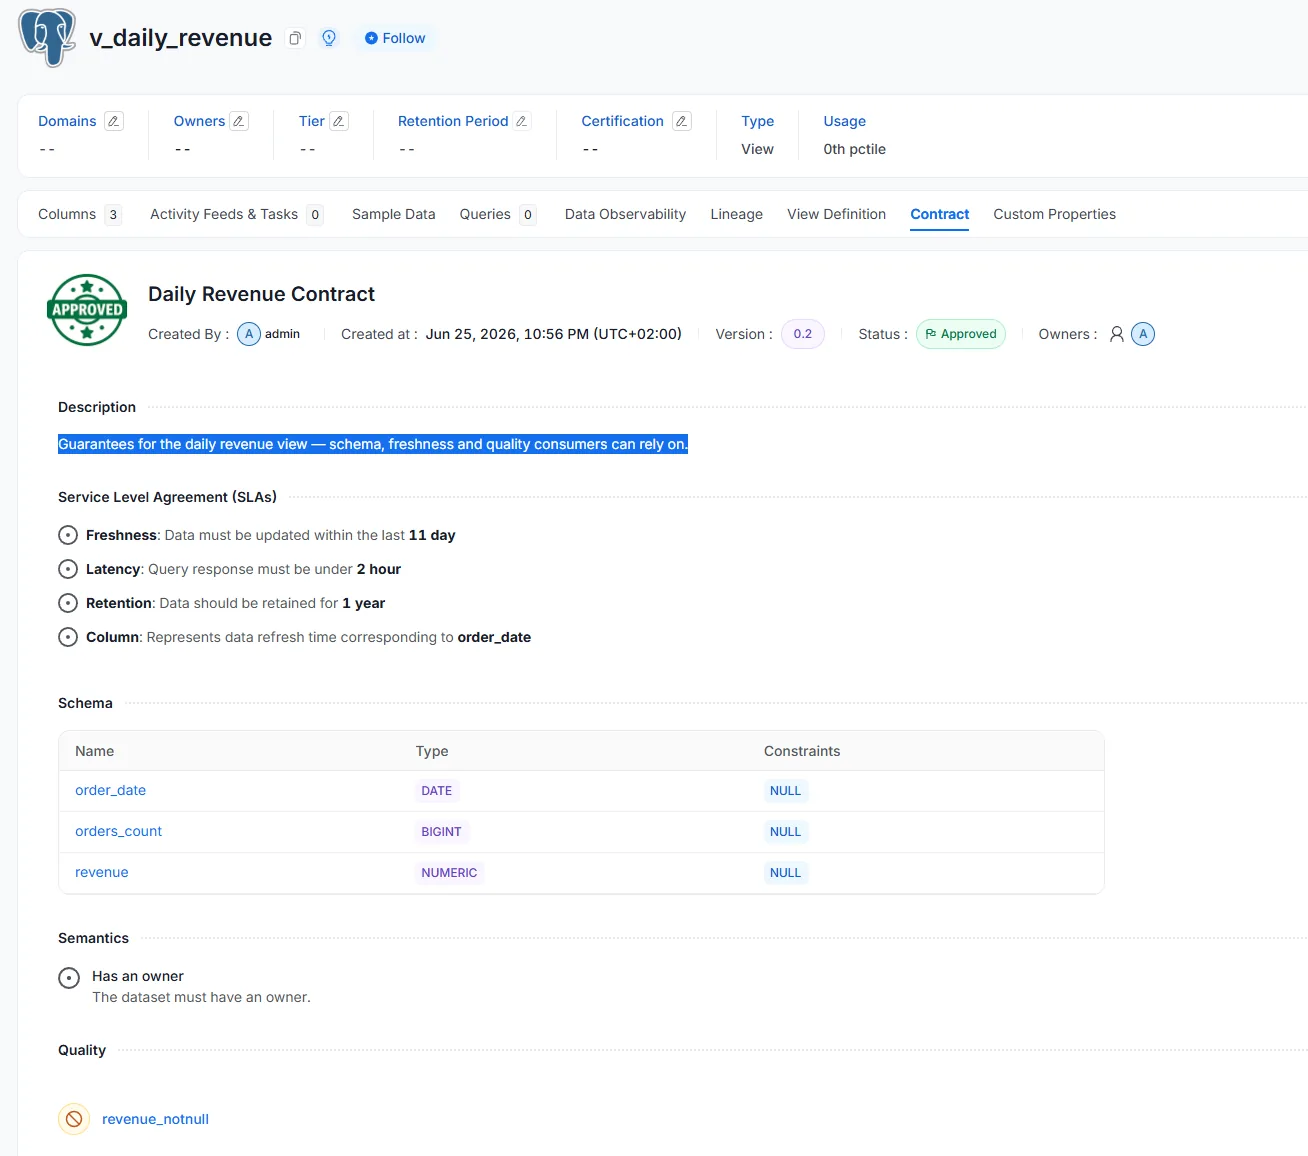Click the revenue_notnull failed status icon
Screen dimensions: 1308x1156
(x=74, y=1119)
